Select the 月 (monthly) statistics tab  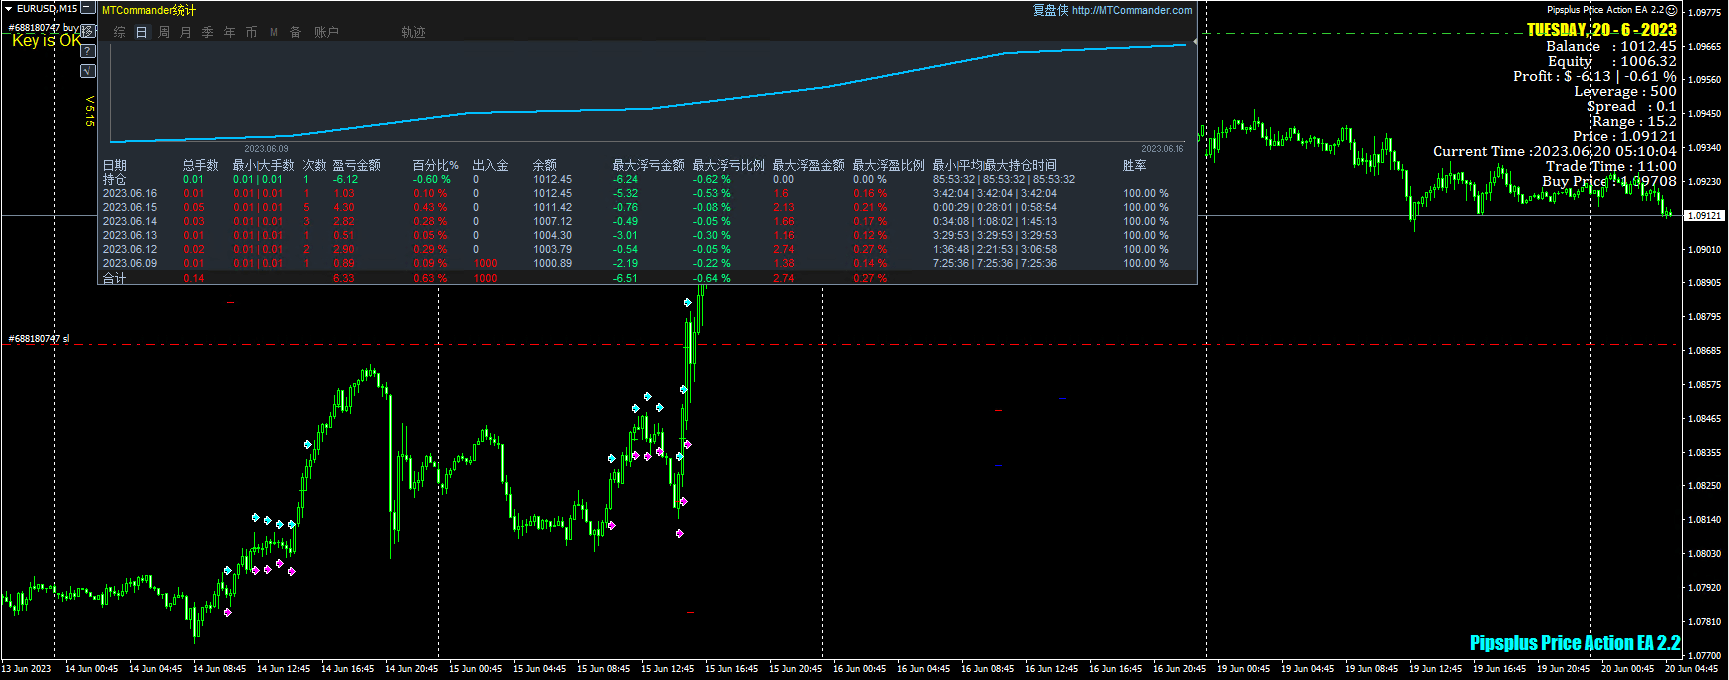186,32
